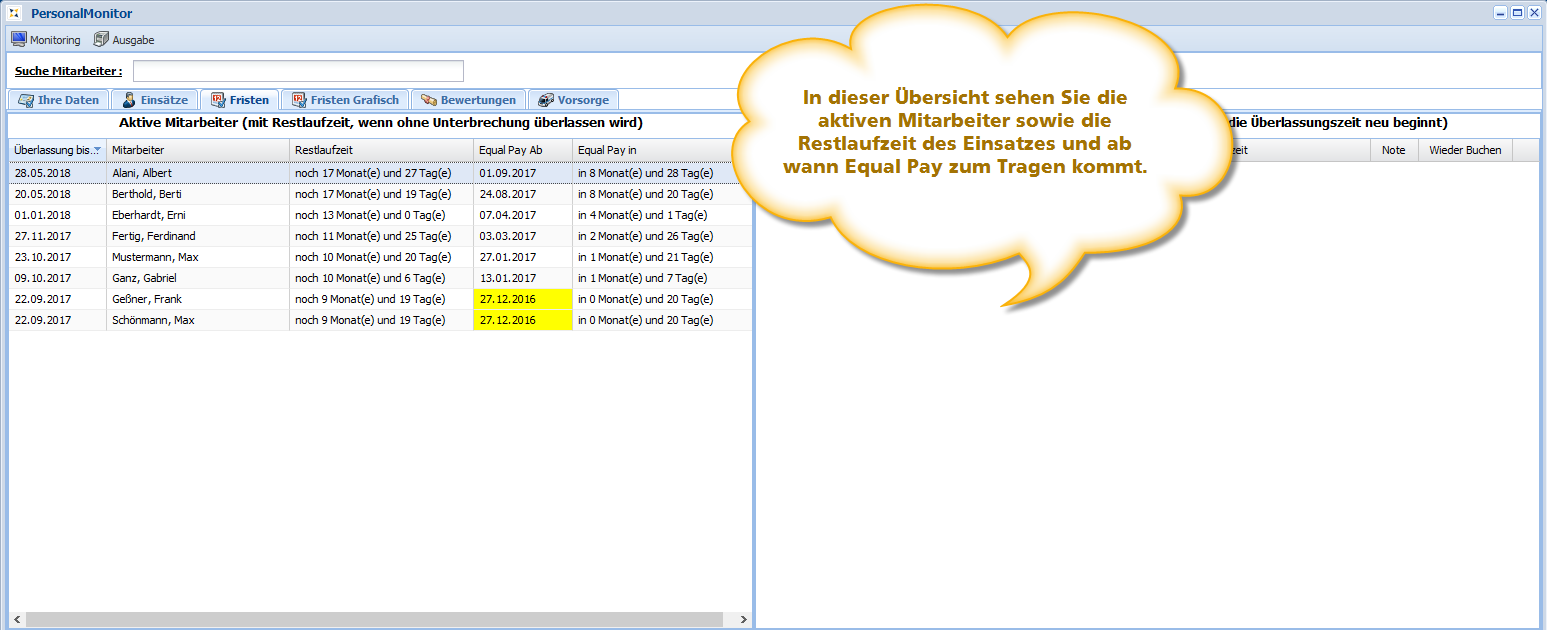Click the Einsätze person icon
The height and width of the screenshot is (630, 1547).
coord(129,100)
